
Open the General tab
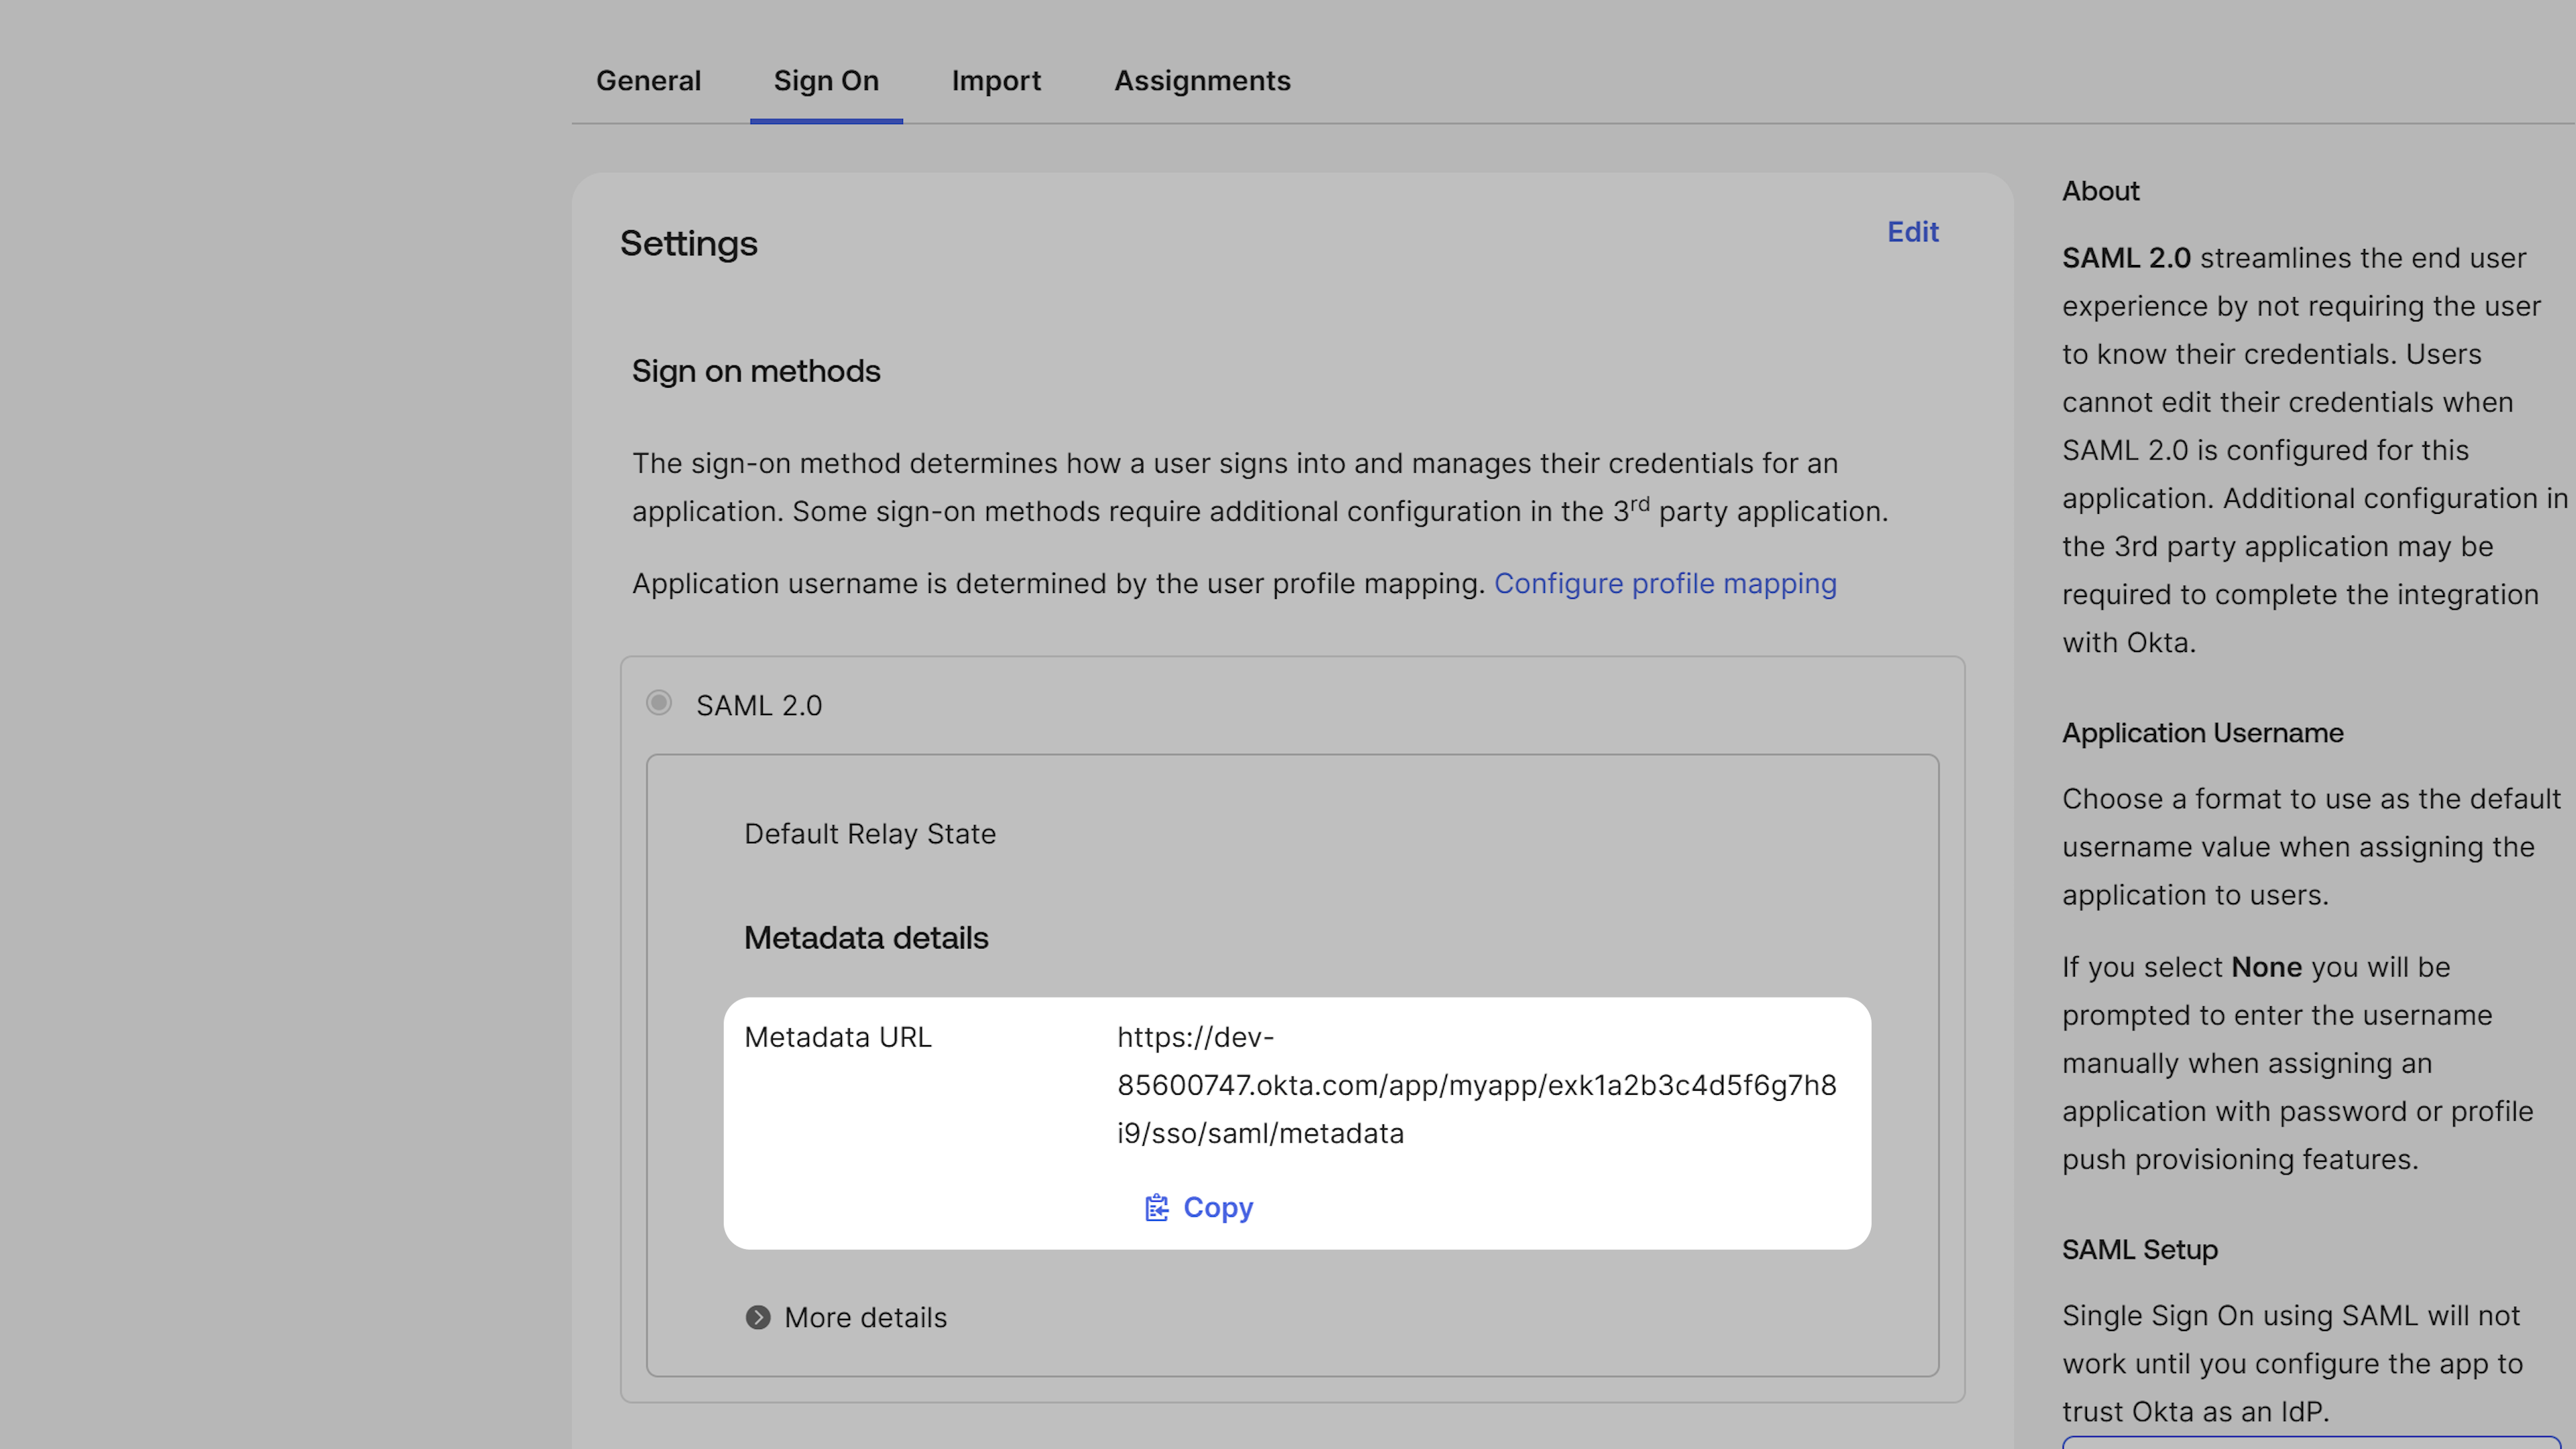[x=648, y=81]
